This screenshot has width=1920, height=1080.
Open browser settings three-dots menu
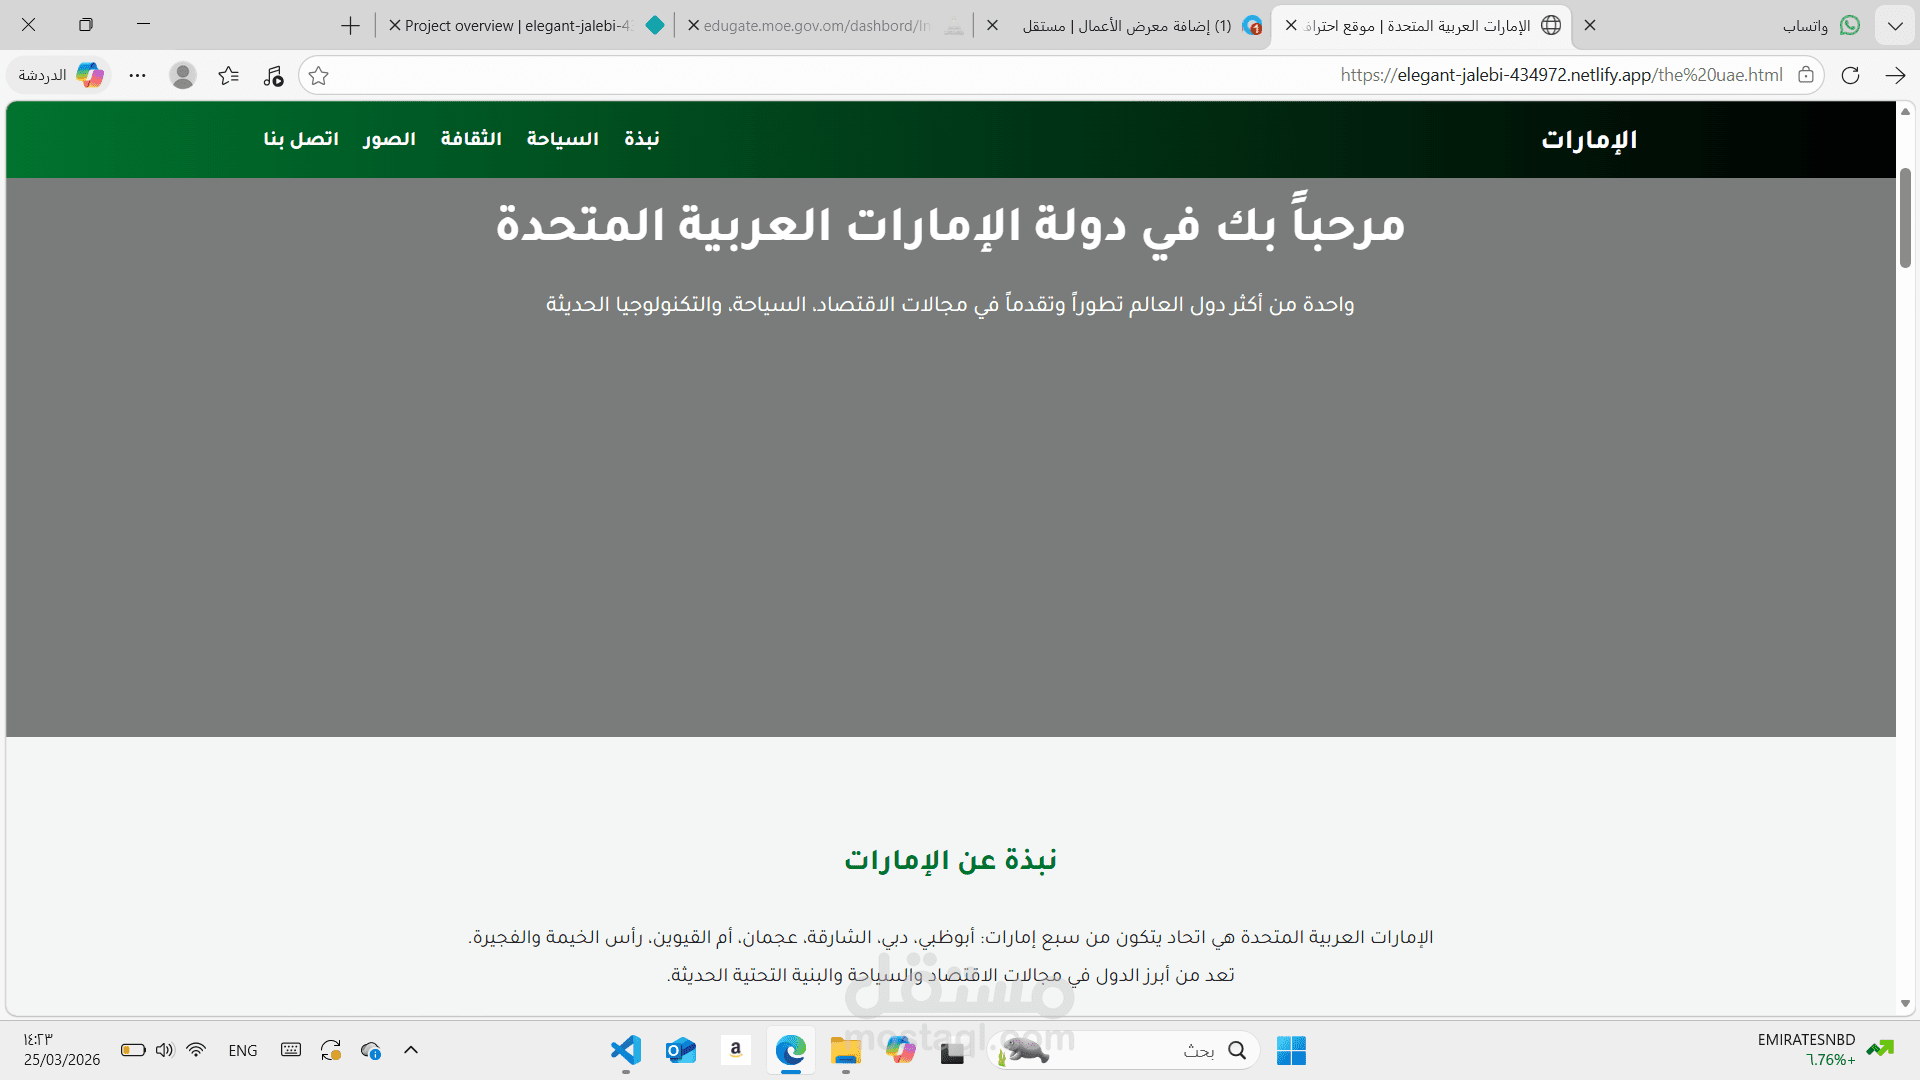[x=138, y=76]
